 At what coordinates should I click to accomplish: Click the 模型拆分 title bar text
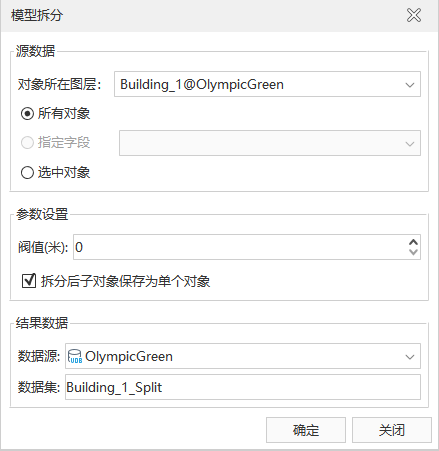37,15
